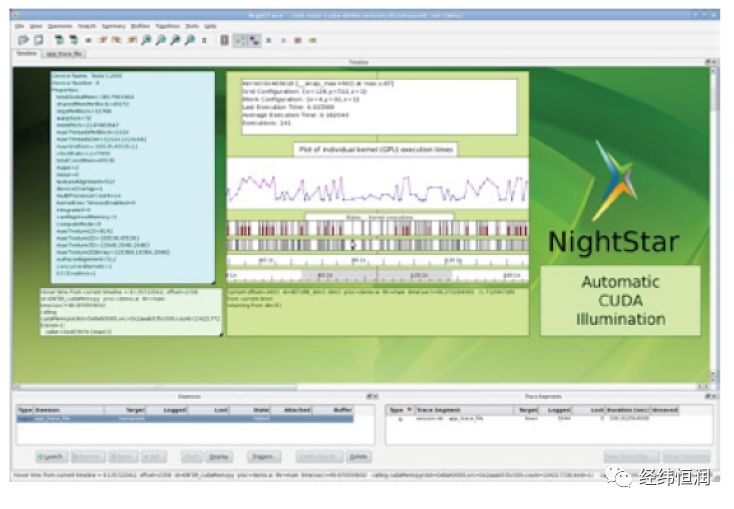The width and height of the screenshot is (734, 509).
Task: Click the Daemon column header
Action: 68,410
